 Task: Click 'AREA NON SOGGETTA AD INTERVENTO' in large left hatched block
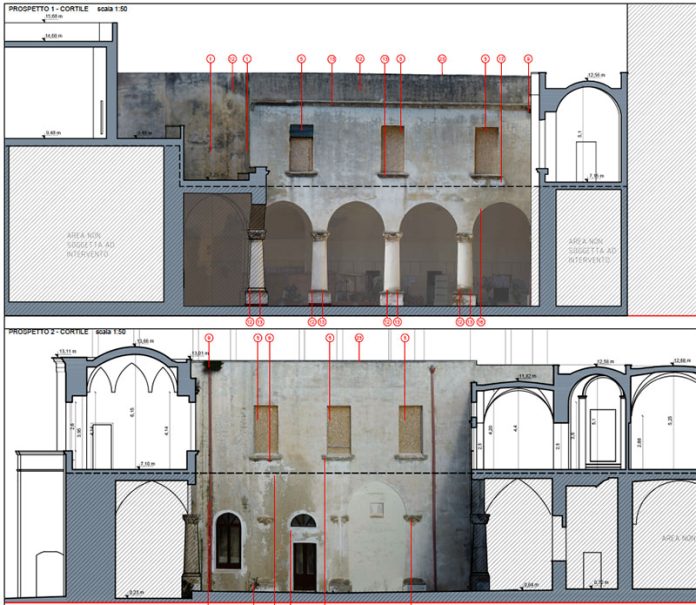point(91,245)
